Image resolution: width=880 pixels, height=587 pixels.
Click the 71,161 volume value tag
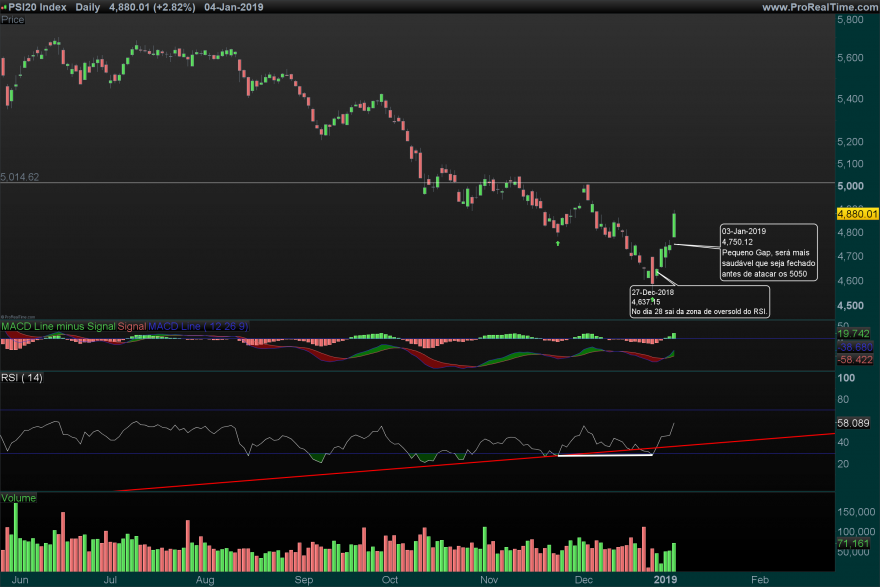pyautogui.click(x=854, y=543)
